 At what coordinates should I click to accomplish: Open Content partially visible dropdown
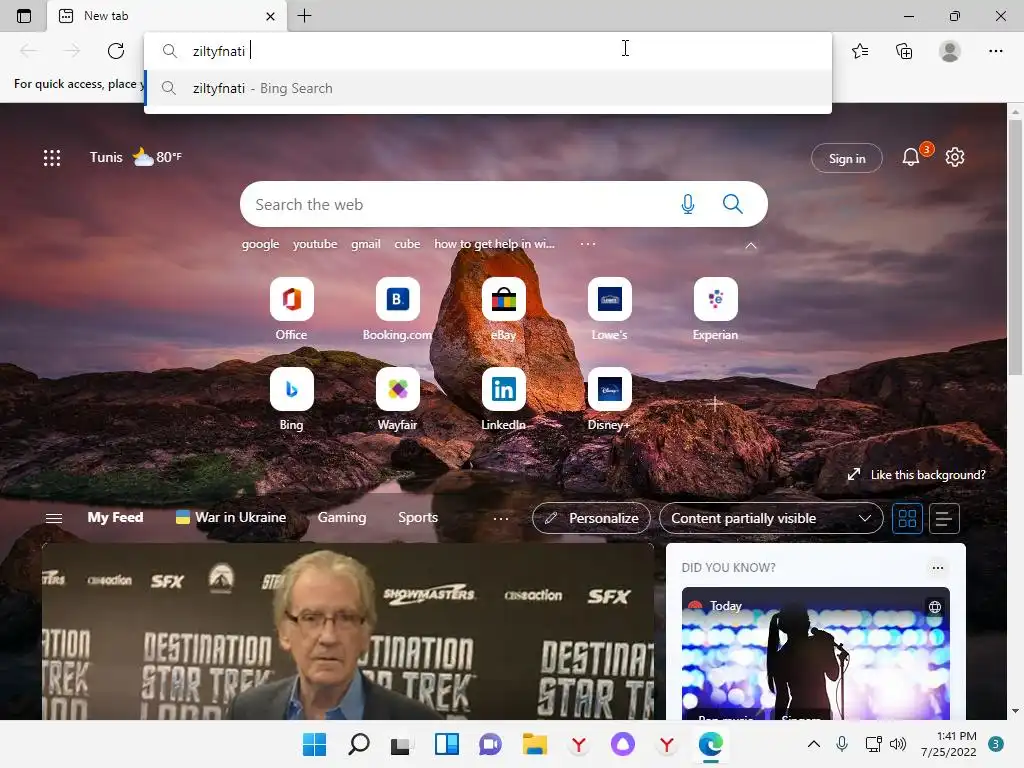(771, 518)
